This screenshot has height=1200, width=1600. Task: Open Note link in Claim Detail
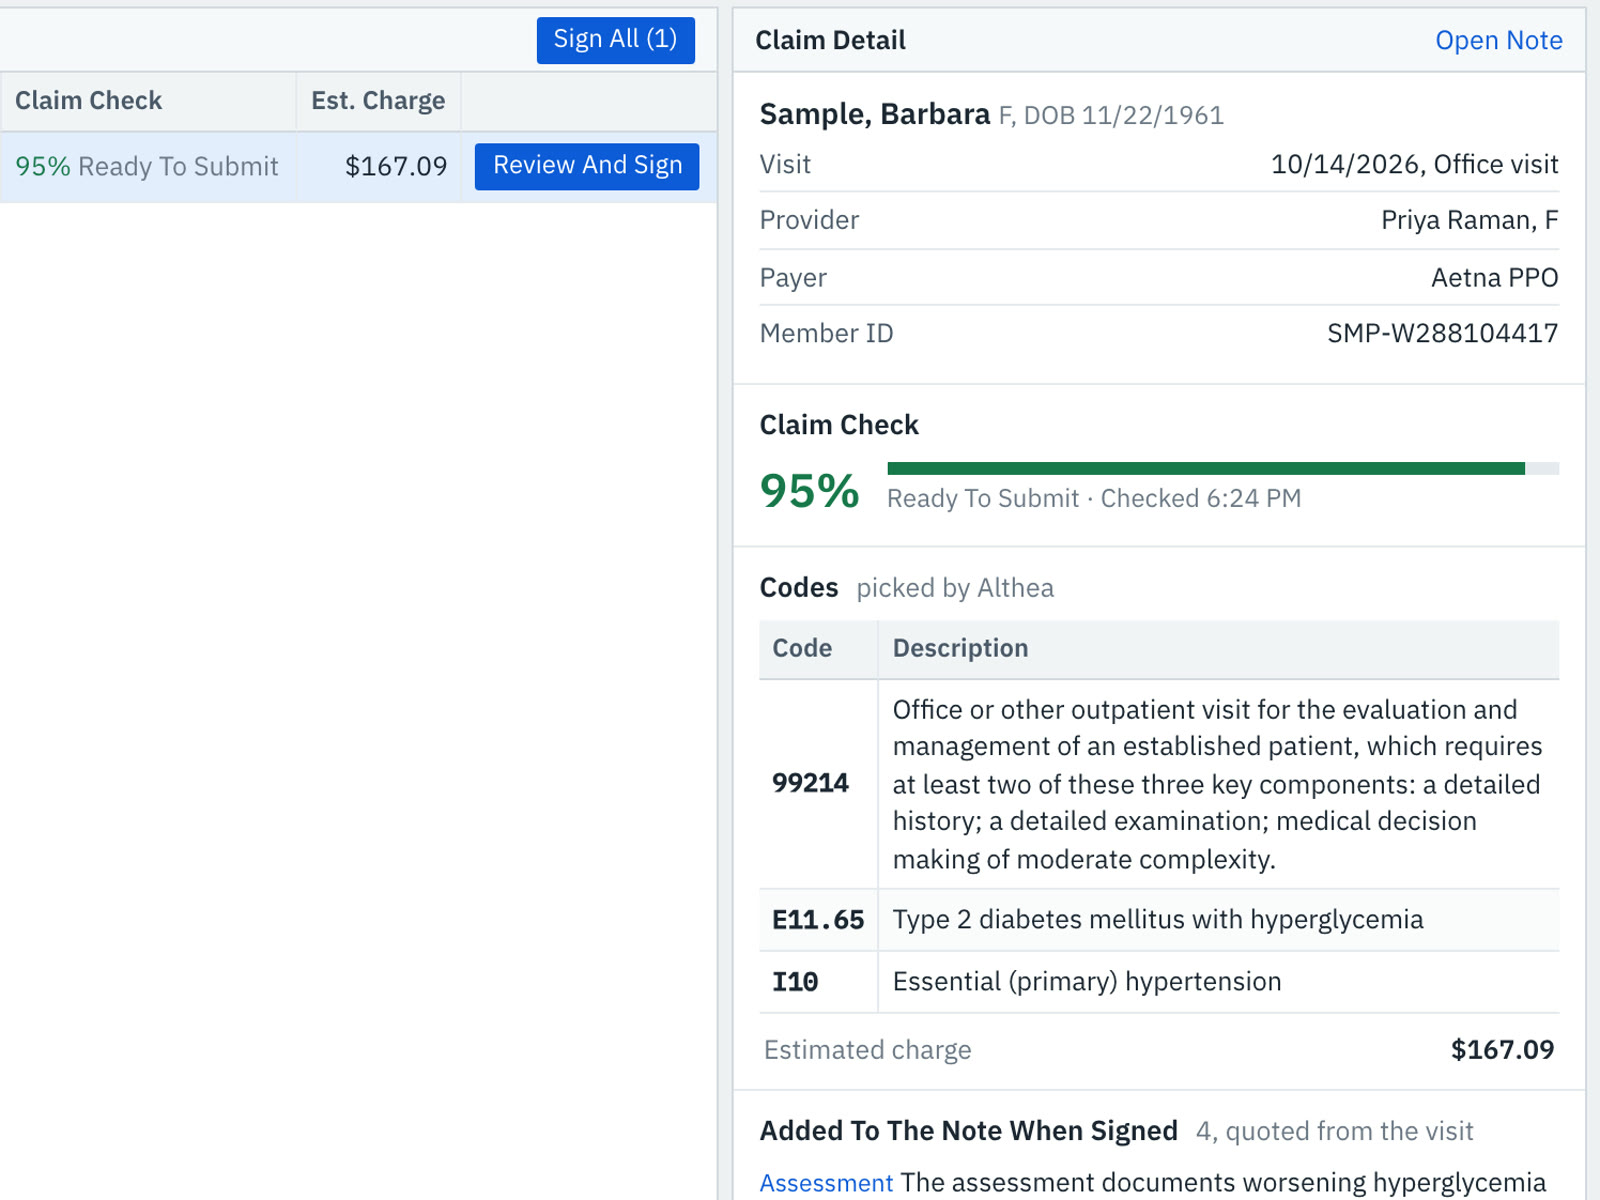pyautogui.click(x=1498, y=40)
